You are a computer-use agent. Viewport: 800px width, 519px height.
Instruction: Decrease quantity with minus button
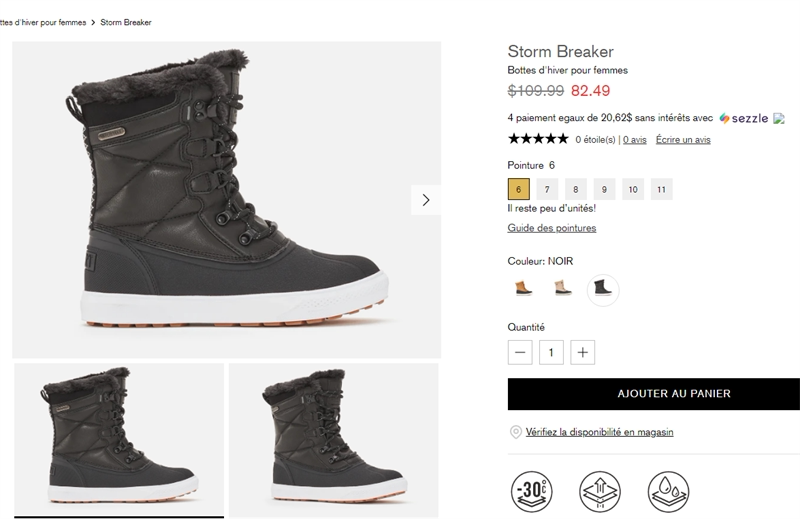(x=520, y=352)
